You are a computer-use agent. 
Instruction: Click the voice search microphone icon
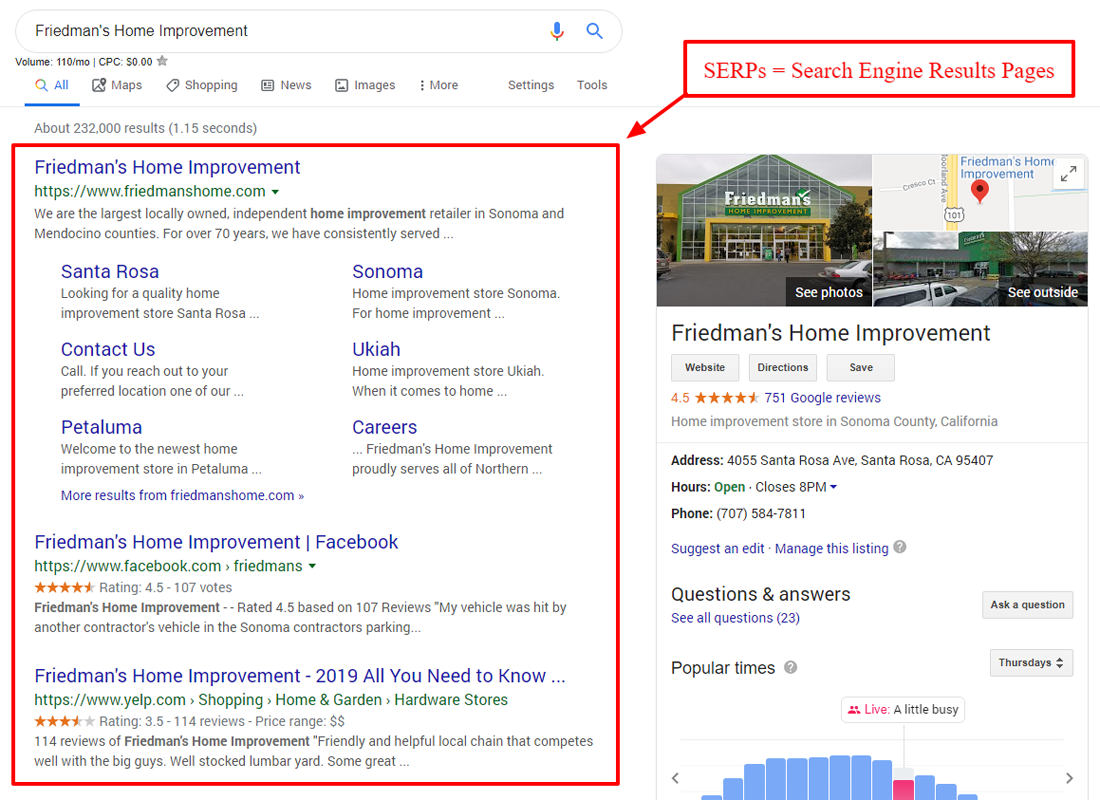[x=557, y=31]
